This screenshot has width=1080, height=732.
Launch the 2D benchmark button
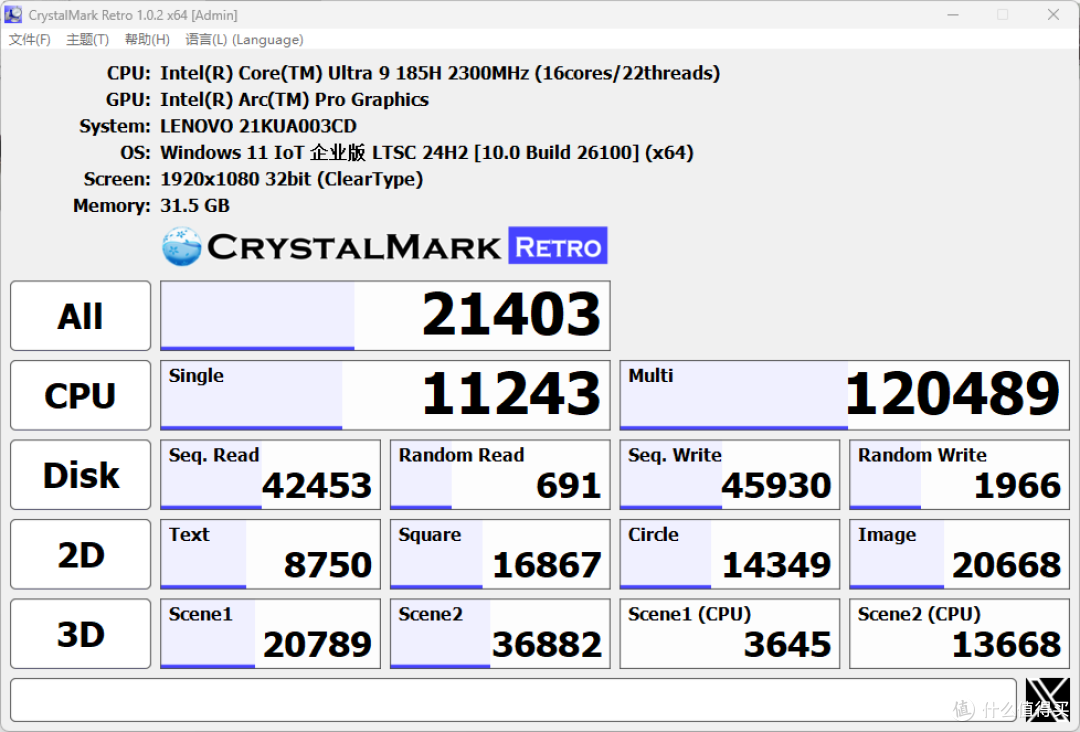click(81, 554)
